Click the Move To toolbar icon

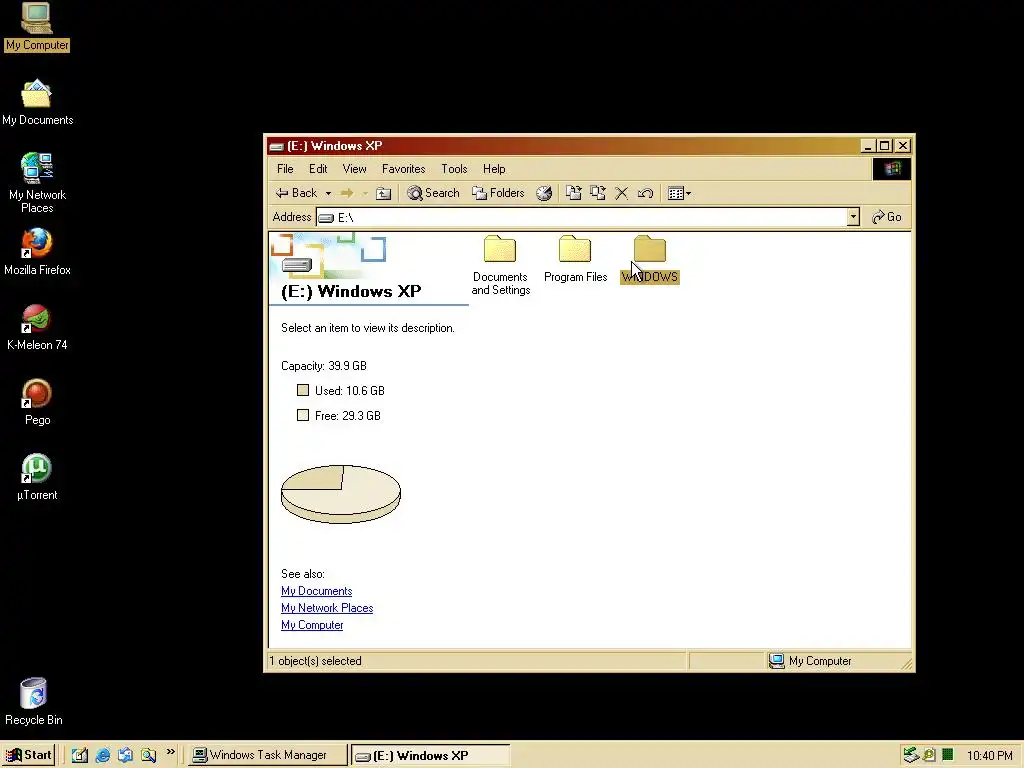click(573, 193)
